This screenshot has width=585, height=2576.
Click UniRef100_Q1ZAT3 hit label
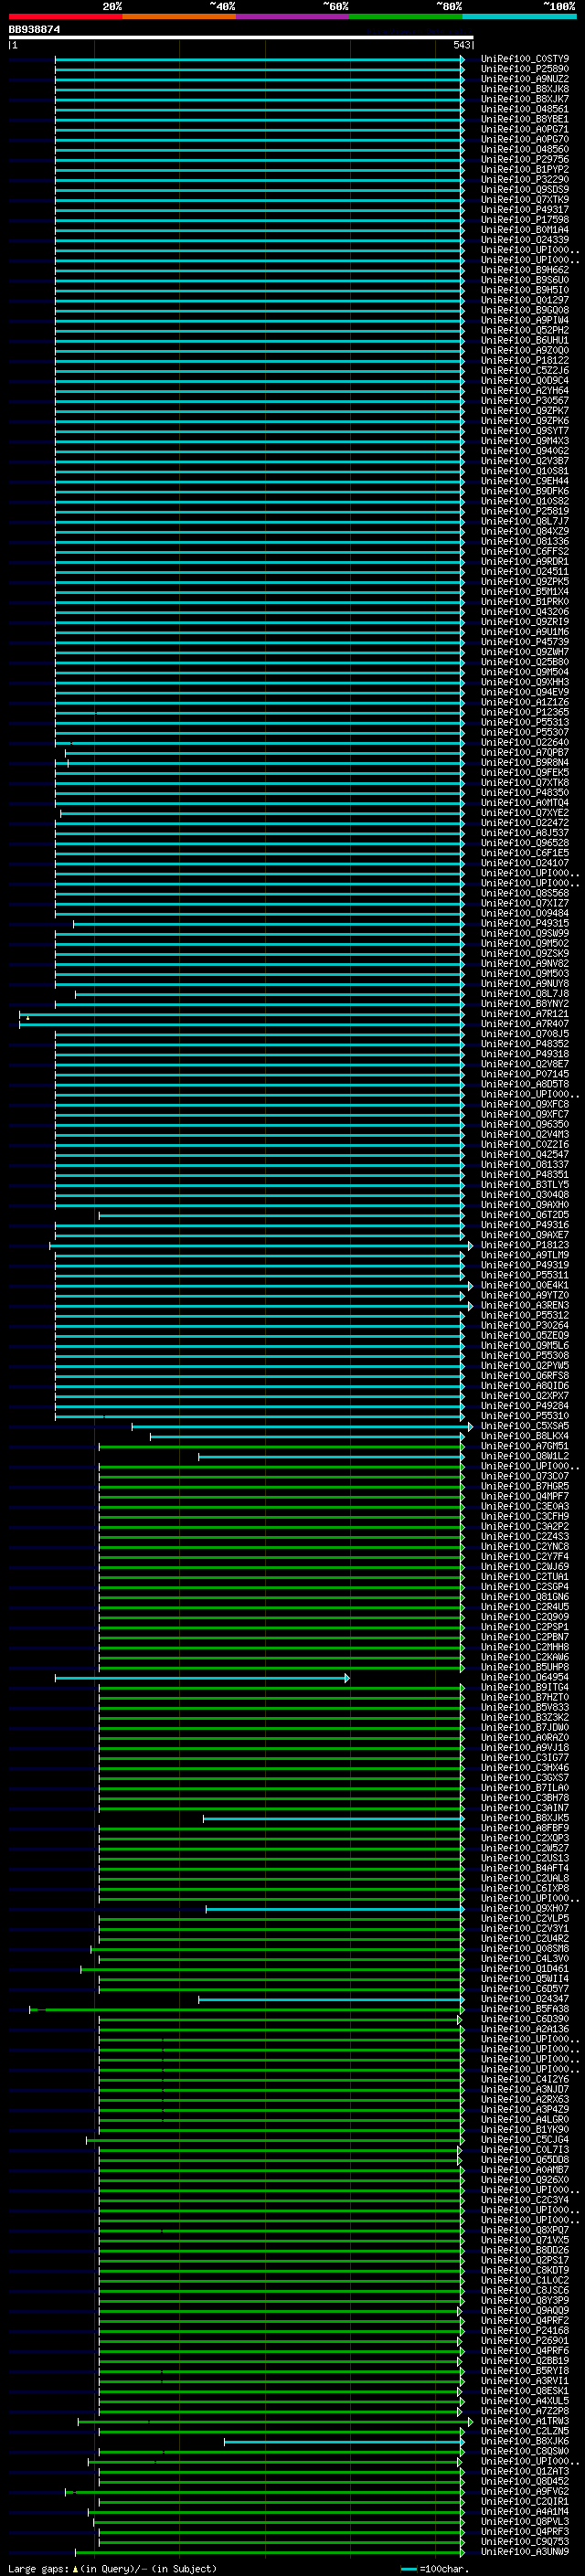524,2471
